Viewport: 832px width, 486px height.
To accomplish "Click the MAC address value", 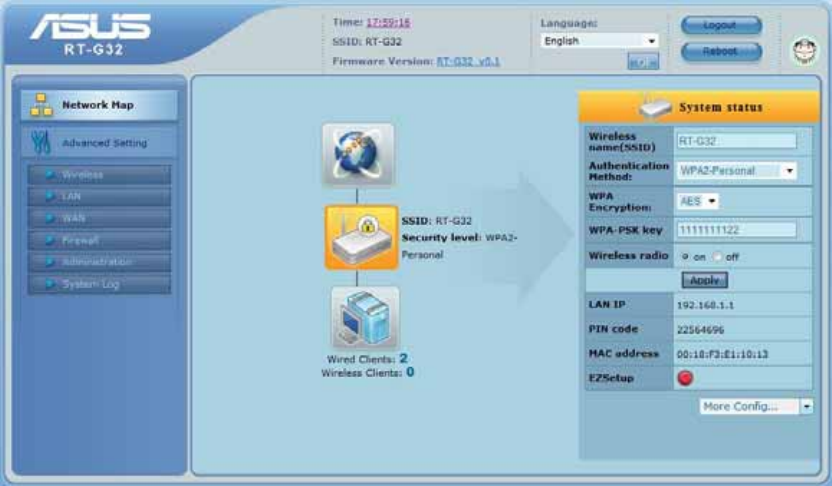I will click(722, 354).
